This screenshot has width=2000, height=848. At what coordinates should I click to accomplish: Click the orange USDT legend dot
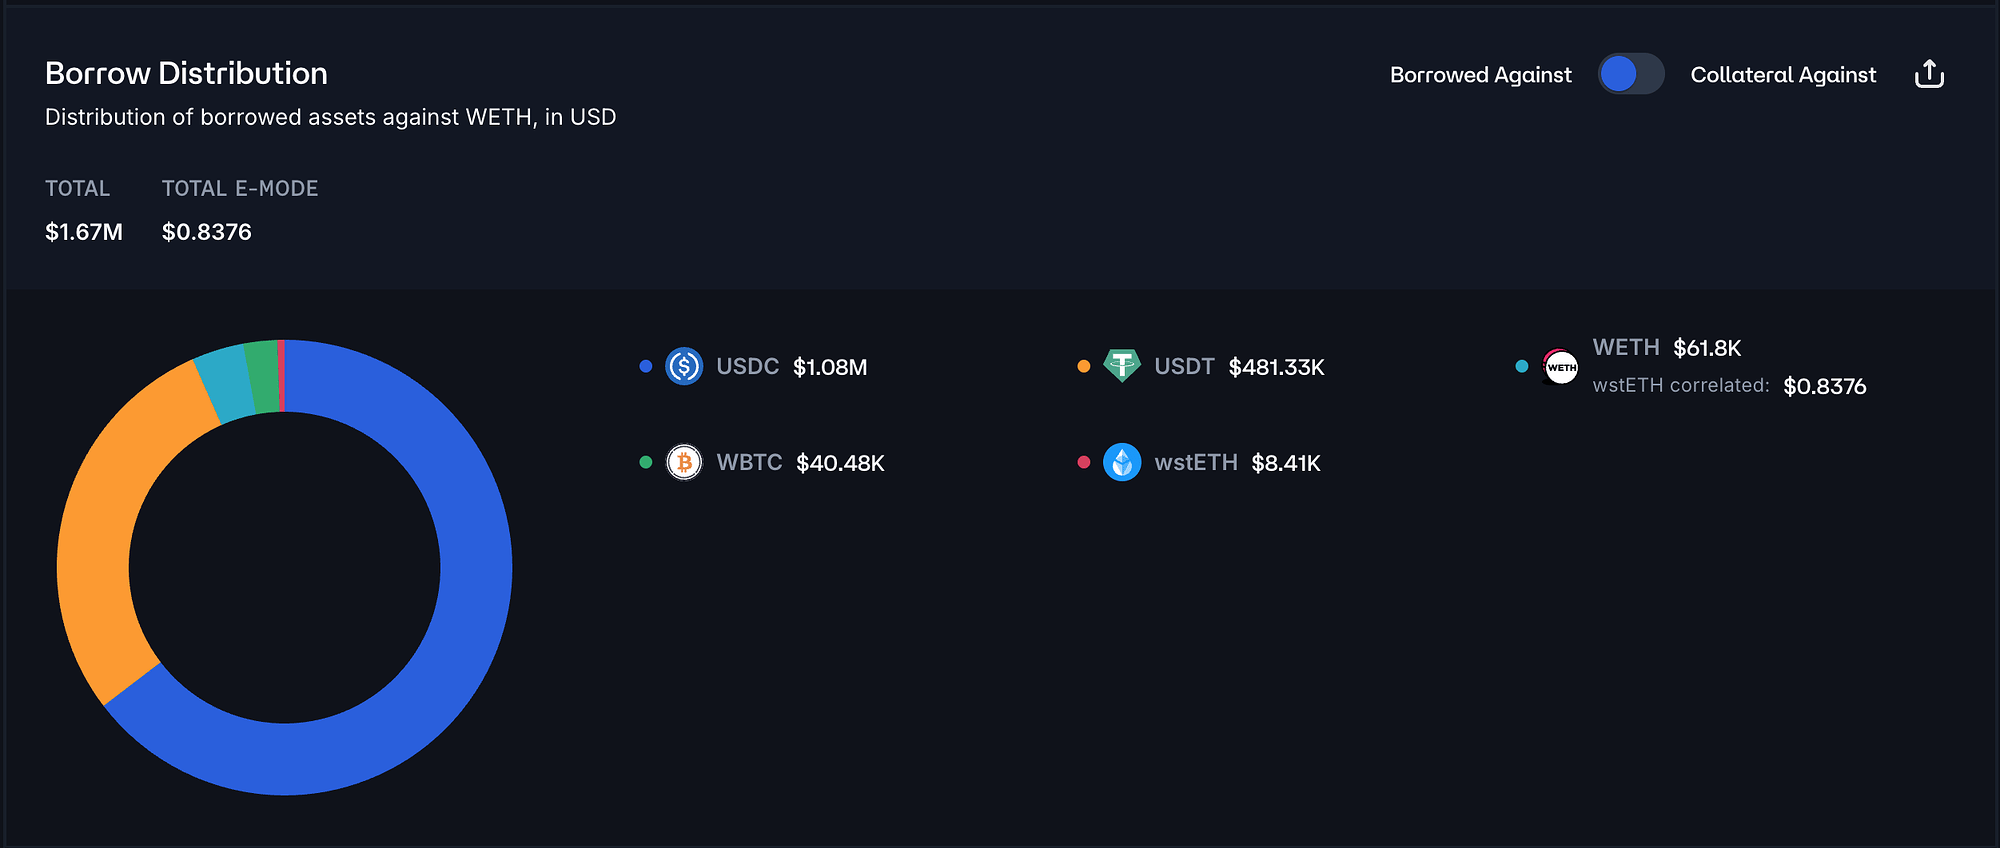pyautogui.click(x=1084, y=367)
